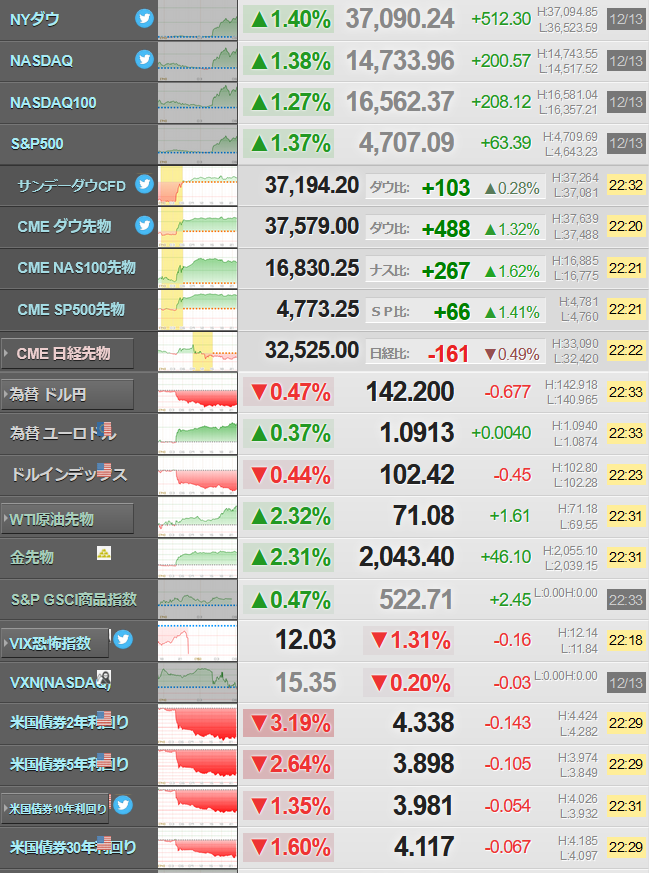650x873 pixels.
Task: Click the Twitter icon beside CME ダウ先物
Action: 144,225
